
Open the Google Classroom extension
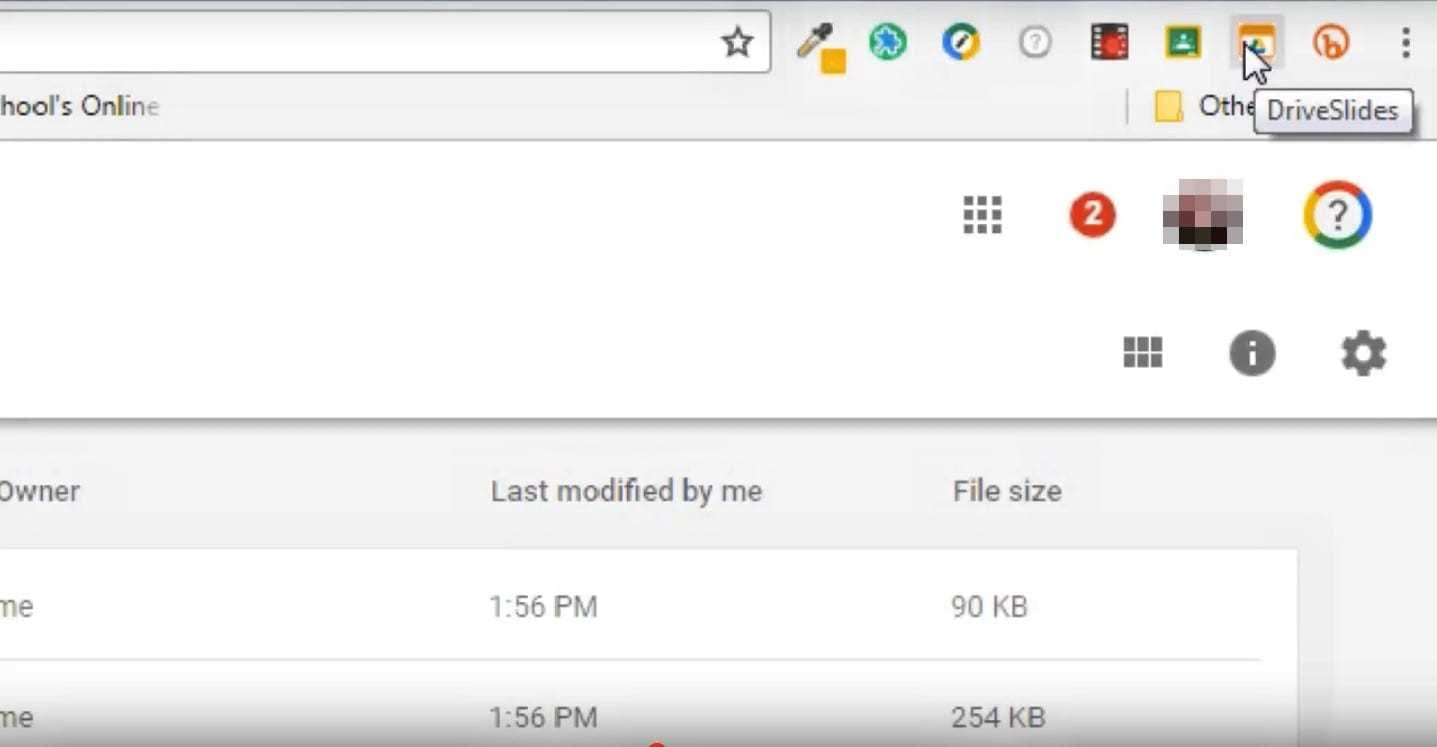pyautogui.click(x=1180, y=42)
